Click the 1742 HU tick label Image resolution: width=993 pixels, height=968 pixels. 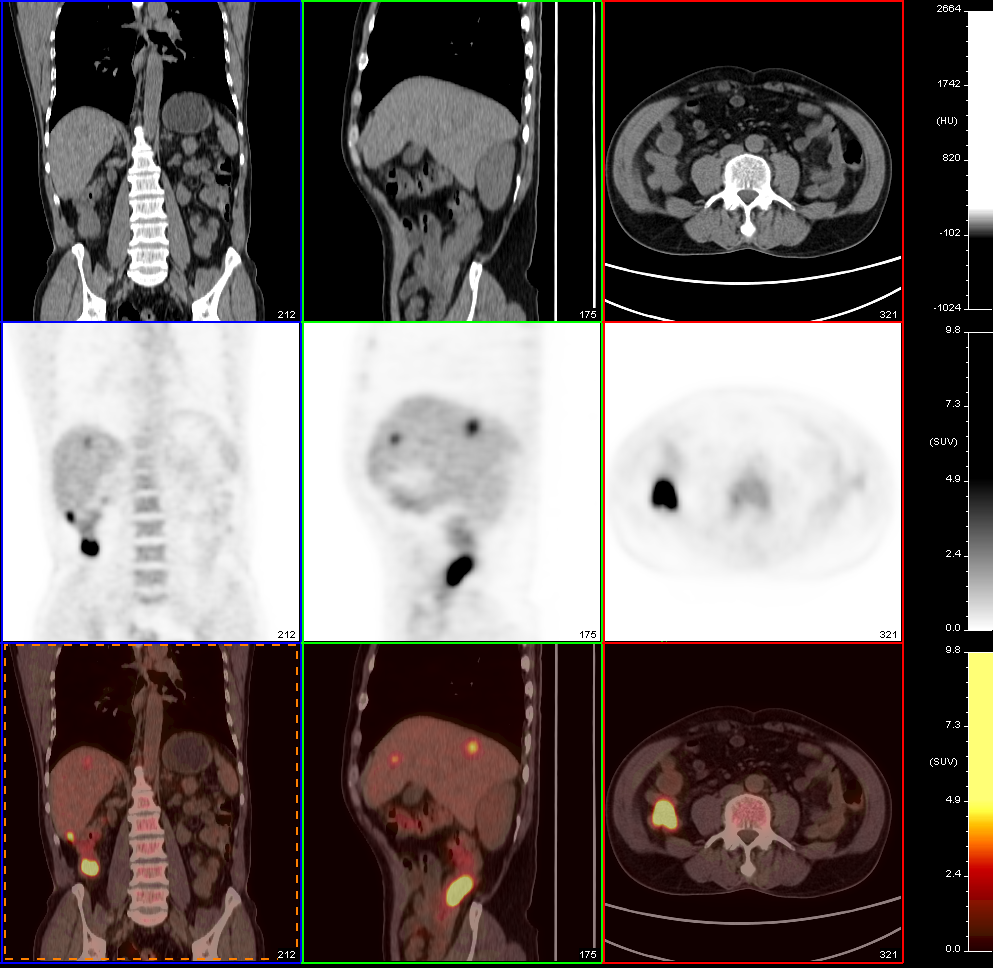click(949, 84)
